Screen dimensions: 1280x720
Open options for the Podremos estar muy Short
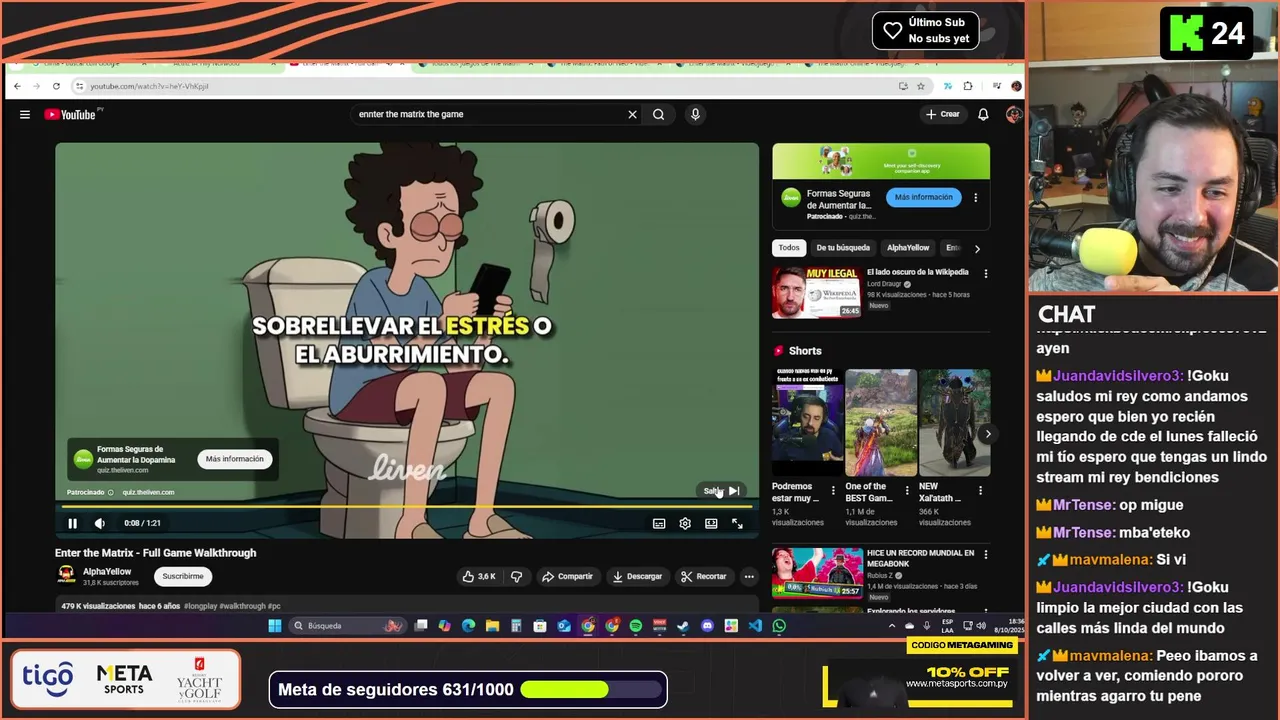pyautogui.click(x=834, y=491)
